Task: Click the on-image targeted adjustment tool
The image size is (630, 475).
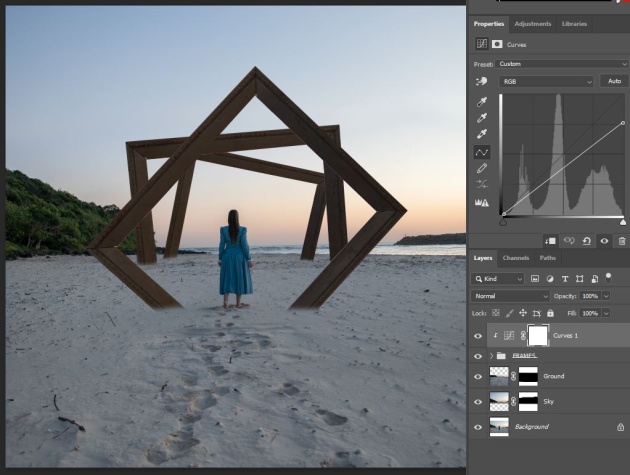Action: click(482, 81)
